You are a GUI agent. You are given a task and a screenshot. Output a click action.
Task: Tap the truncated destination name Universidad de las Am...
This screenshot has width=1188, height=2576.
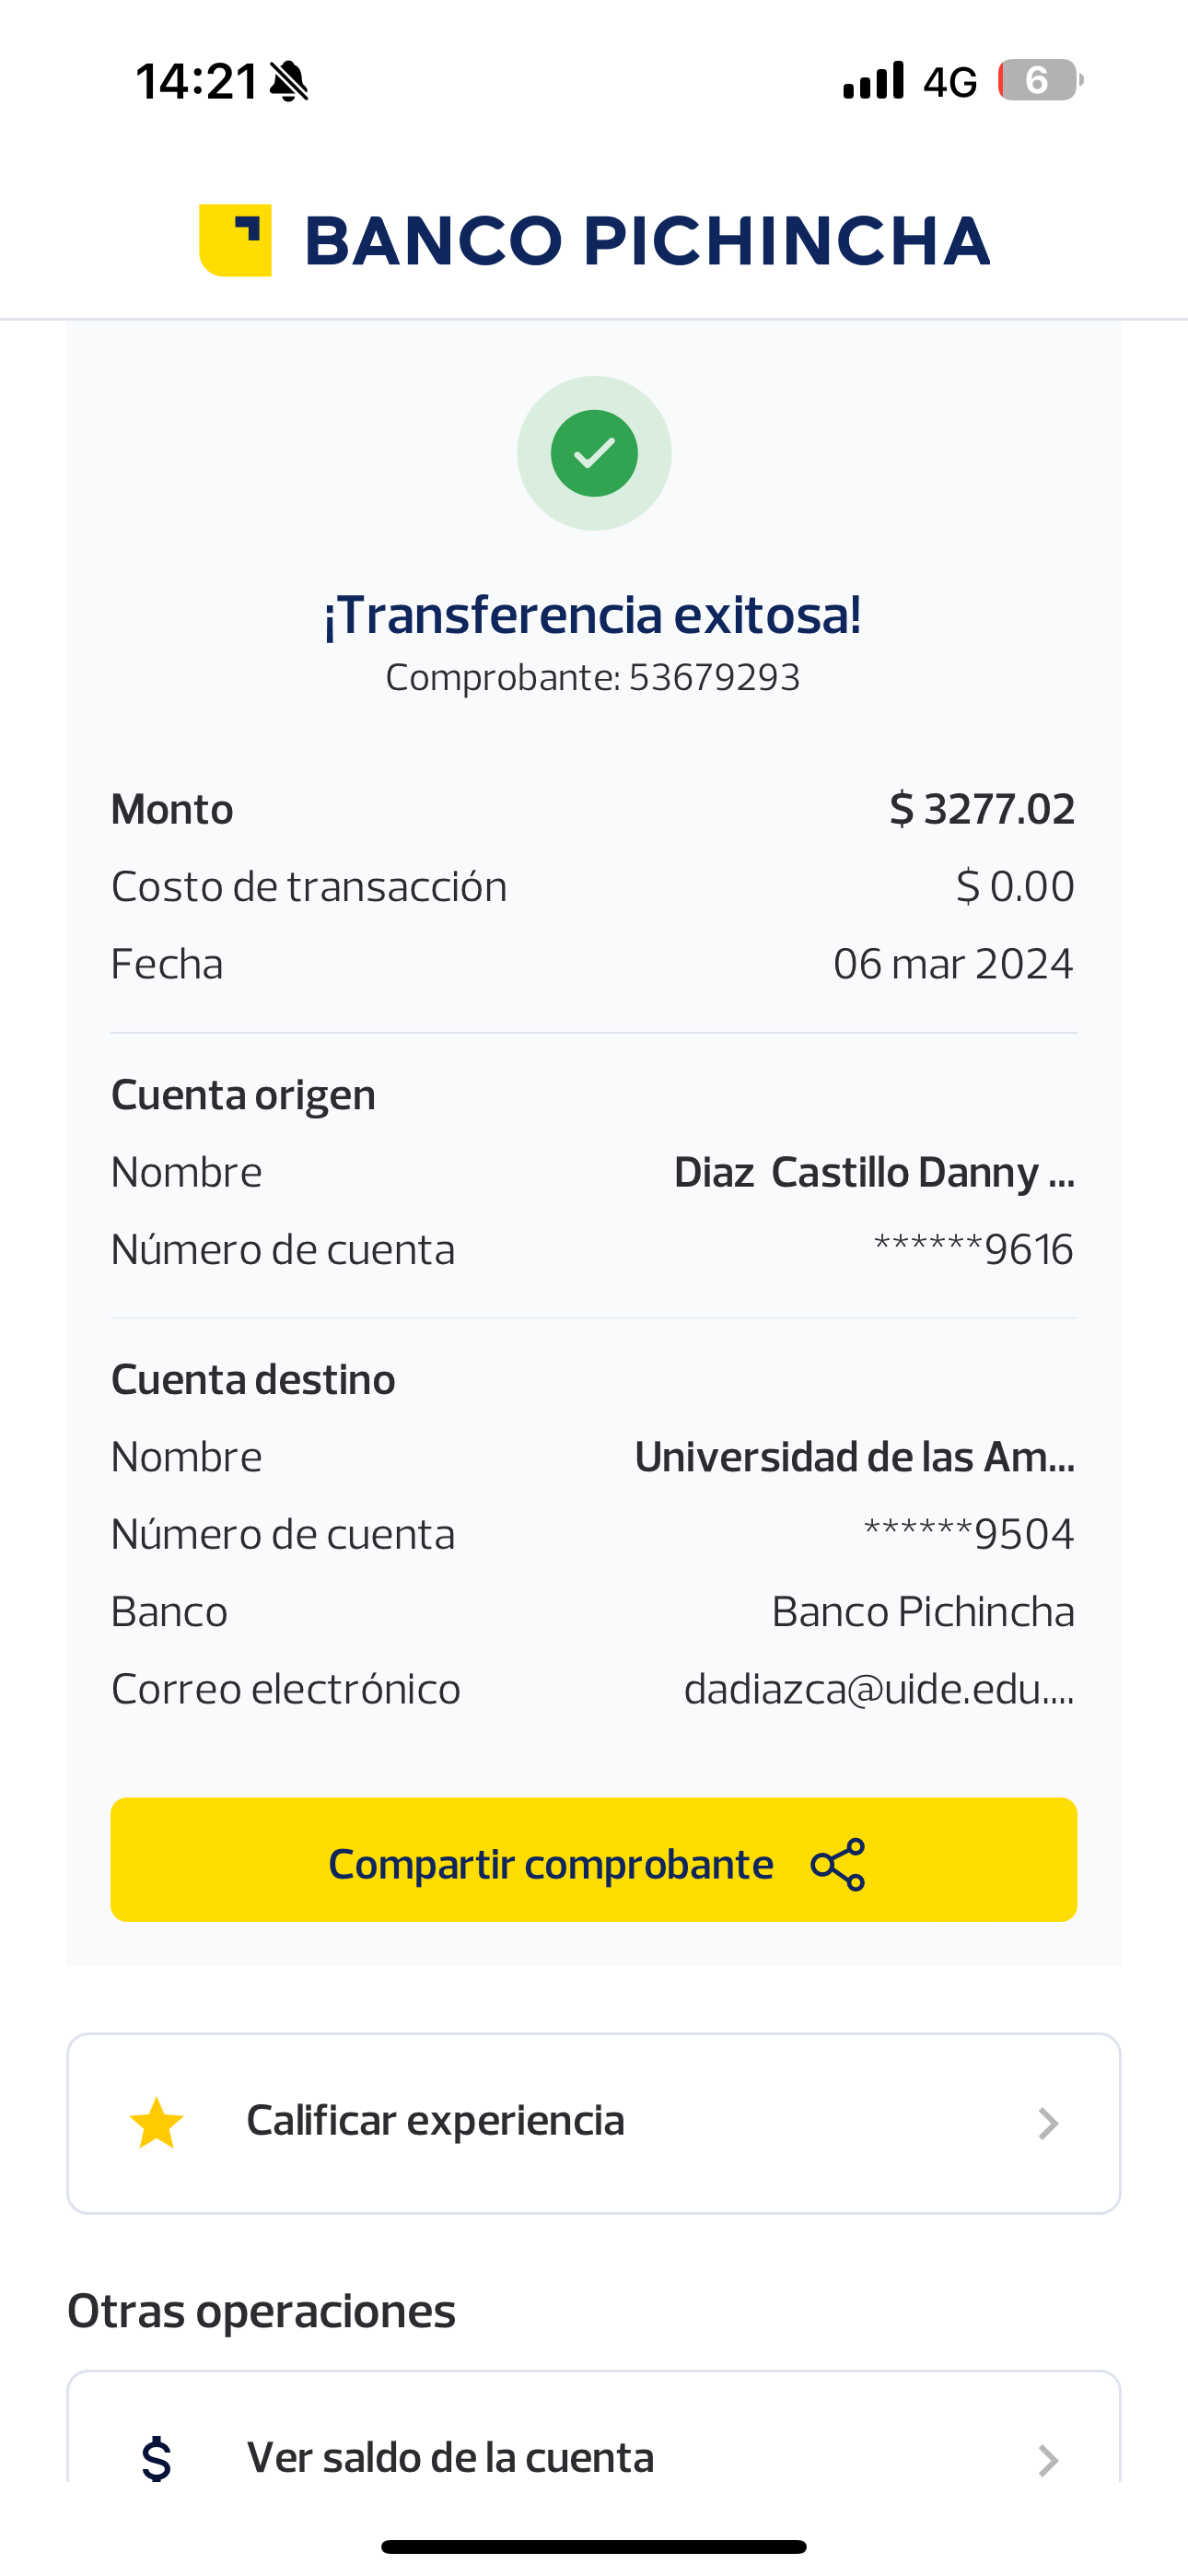(x=854, y=1457)
